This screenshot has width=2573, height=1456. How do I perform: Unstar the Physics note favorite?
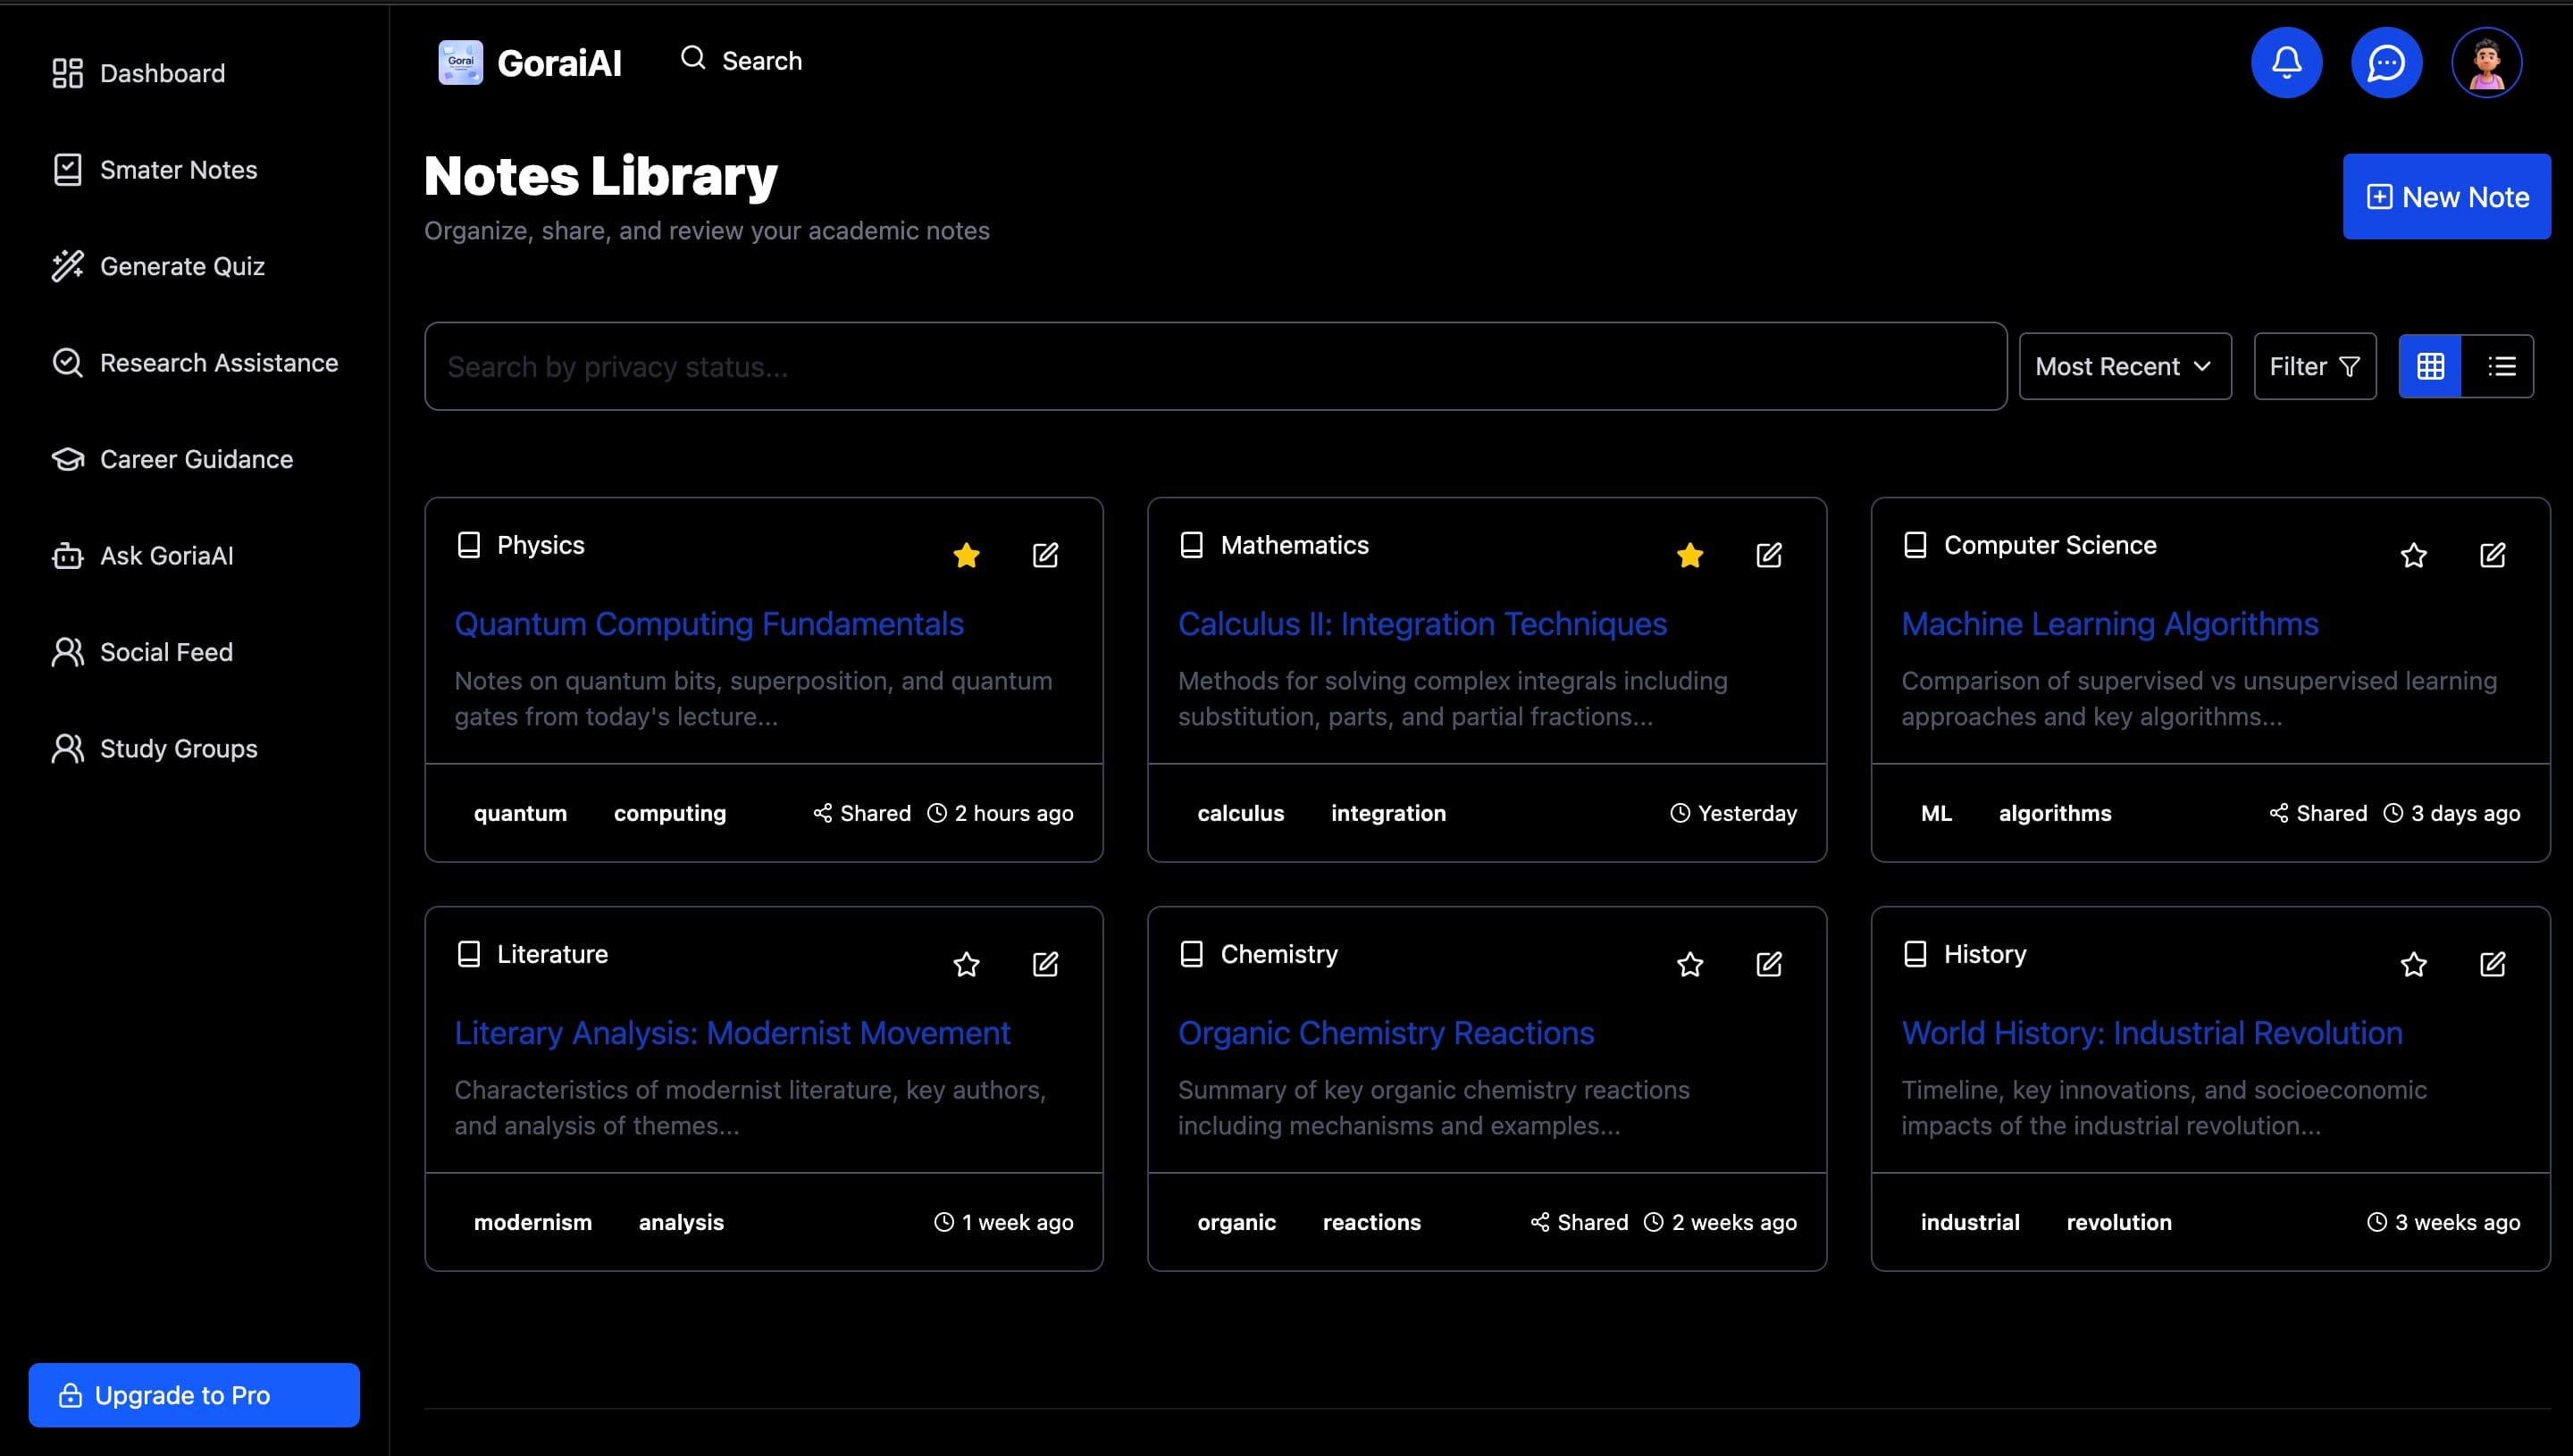pos(966,555)
